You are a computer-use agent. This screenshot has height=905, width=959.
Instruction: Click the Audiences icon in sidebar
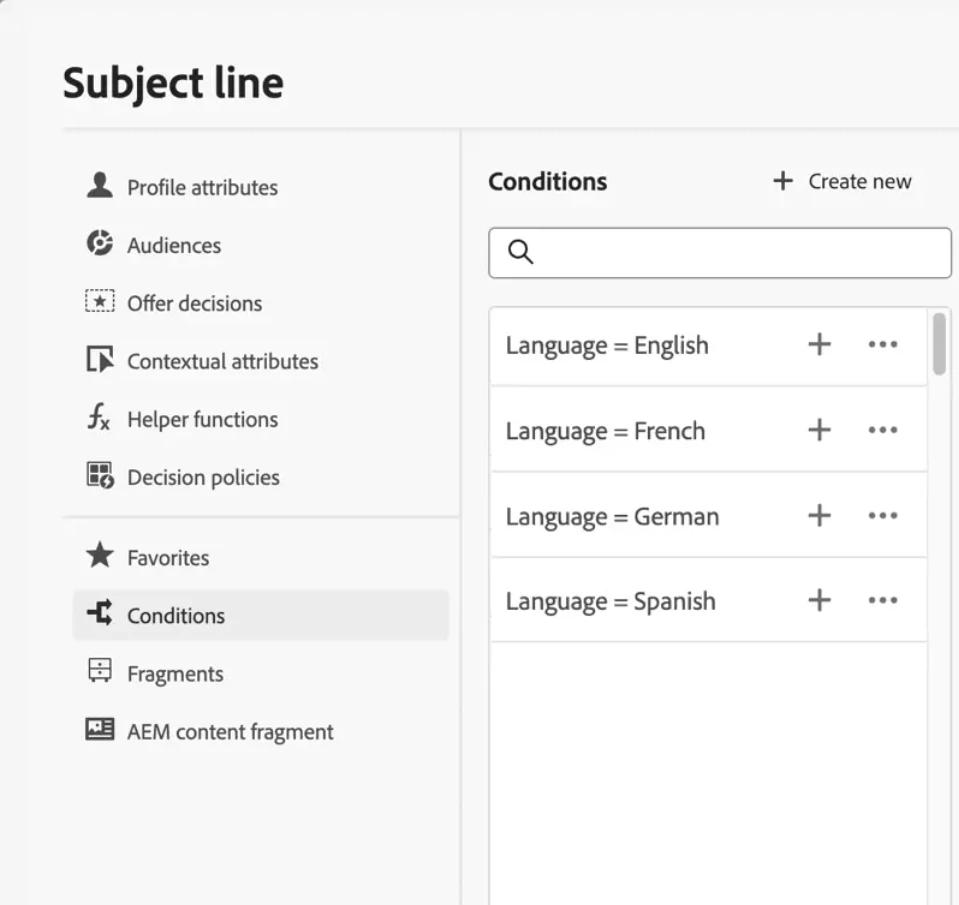point(99,244)
